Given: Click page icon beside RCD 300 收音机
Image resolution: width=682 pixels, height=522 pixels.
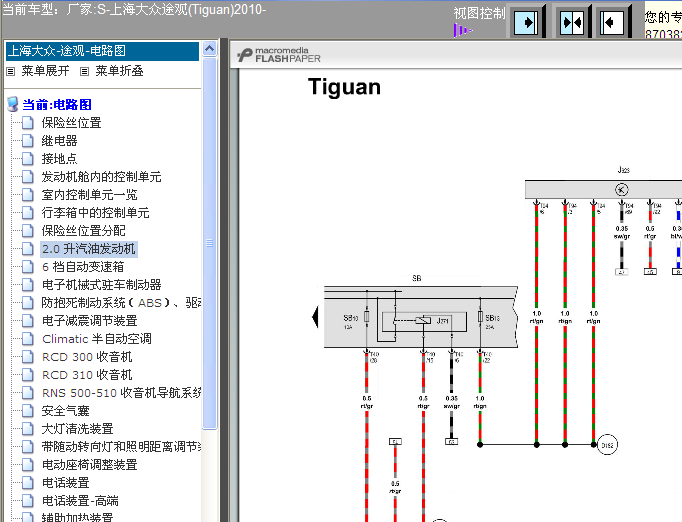Looking at the screenshot, I should tap(27, 357).
